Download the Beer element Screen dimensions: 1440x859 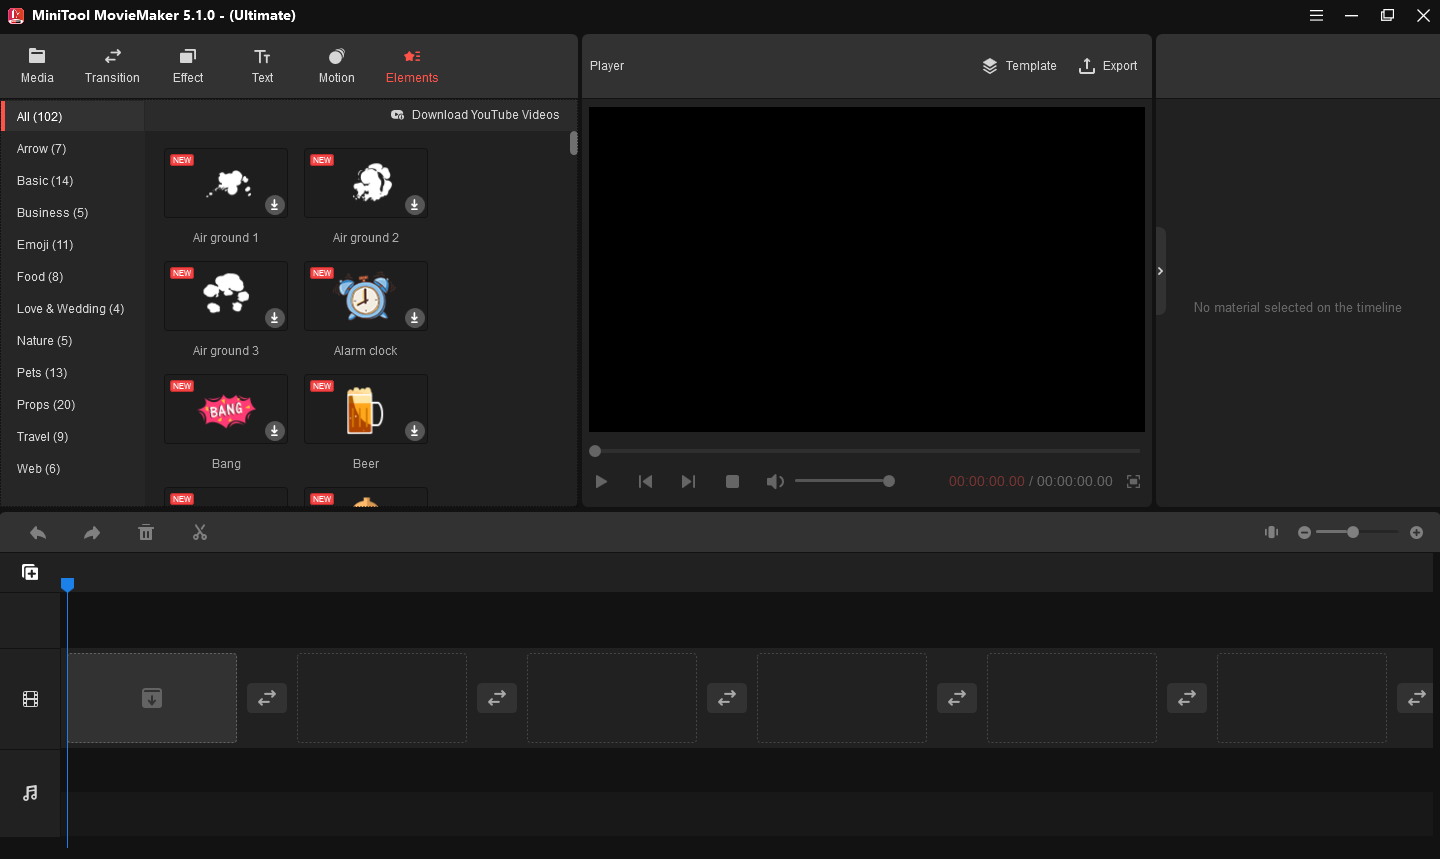coord(415,431)
